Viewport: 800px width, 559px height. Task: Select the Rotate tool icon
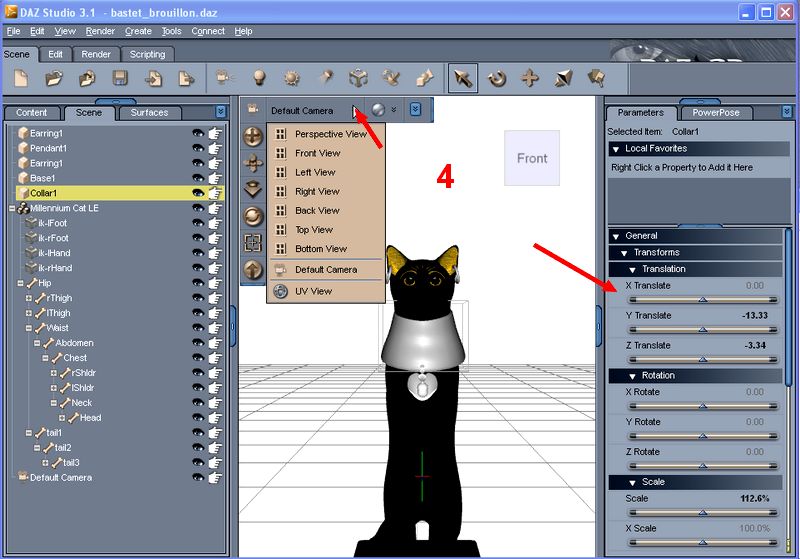tap(496, 79)
